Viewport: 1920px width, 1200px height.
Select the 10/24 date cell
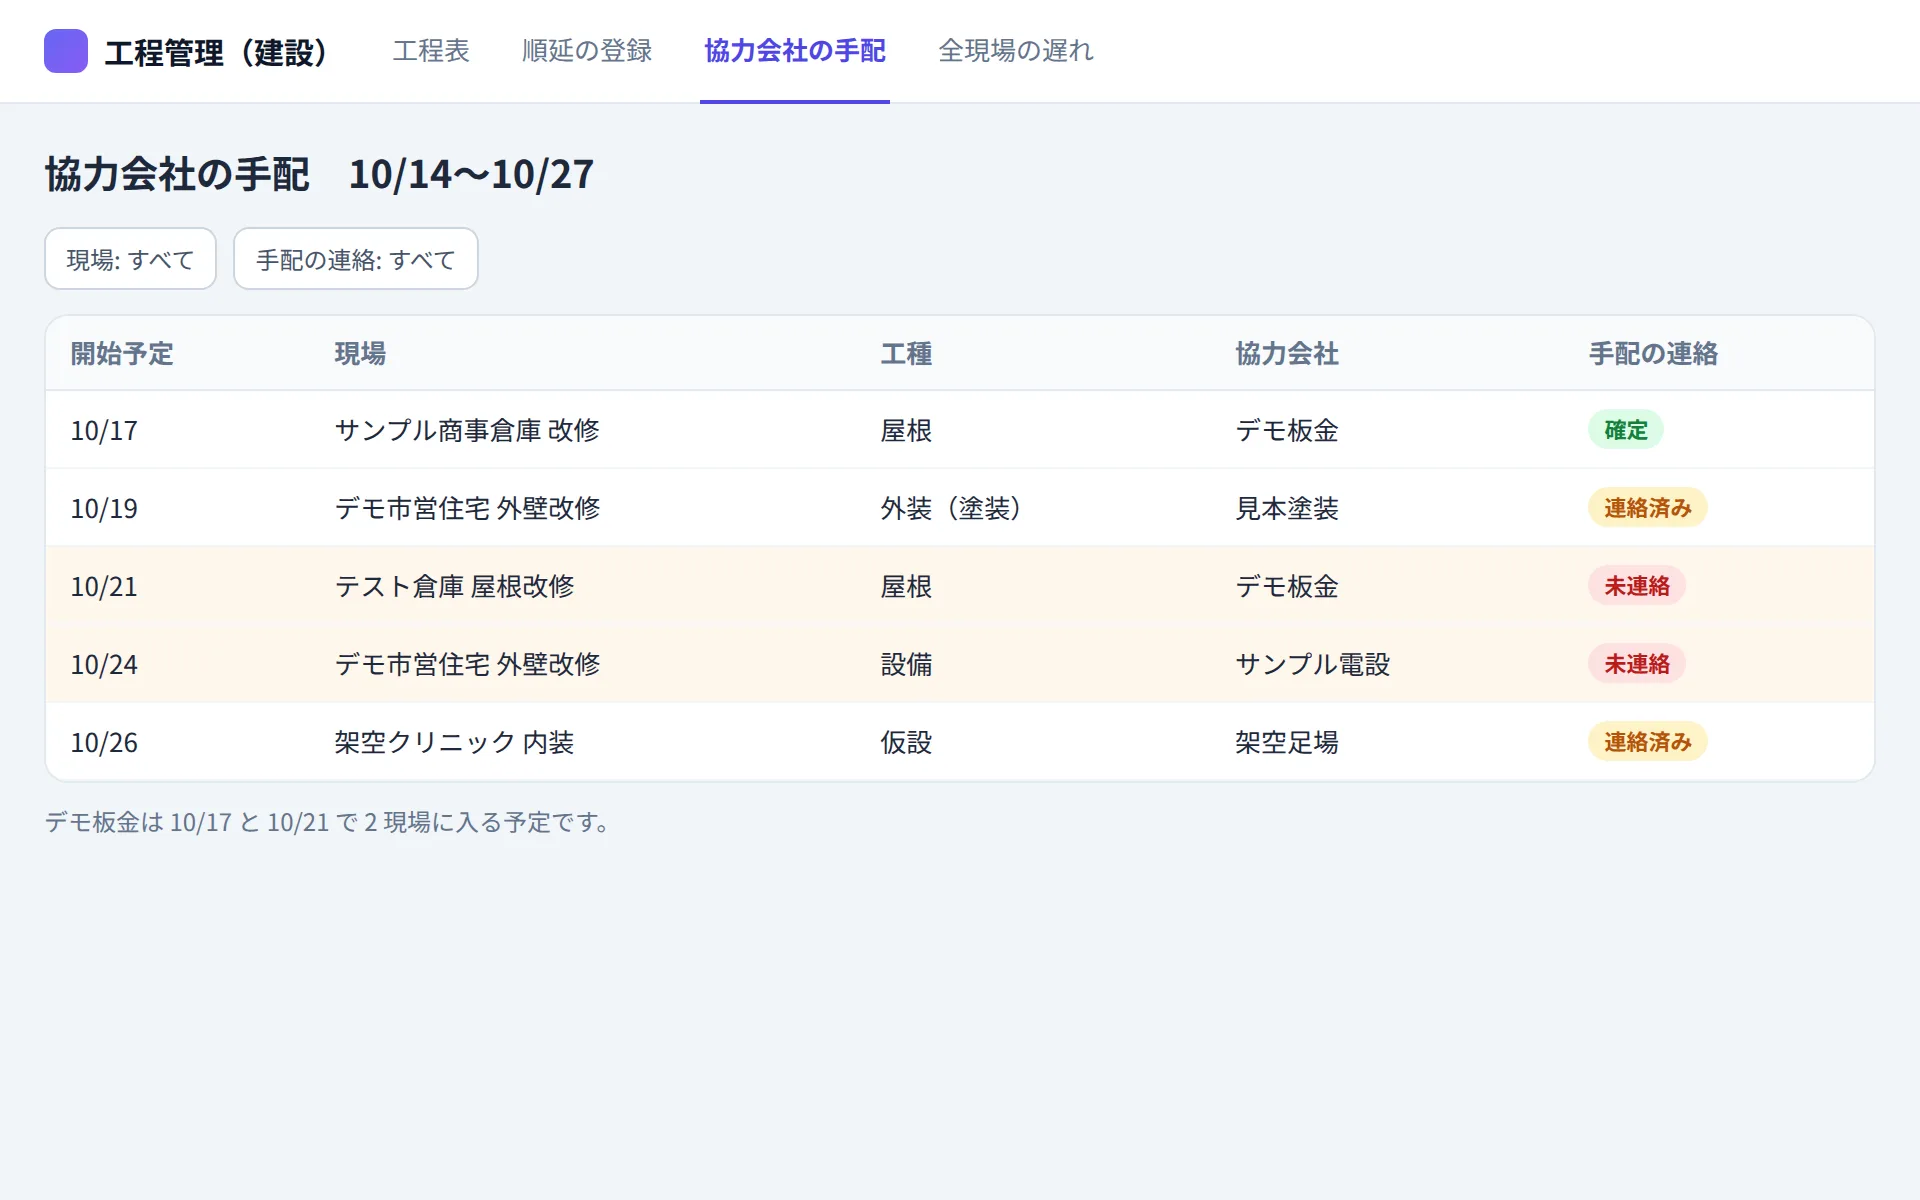click(x=104, y=665)
